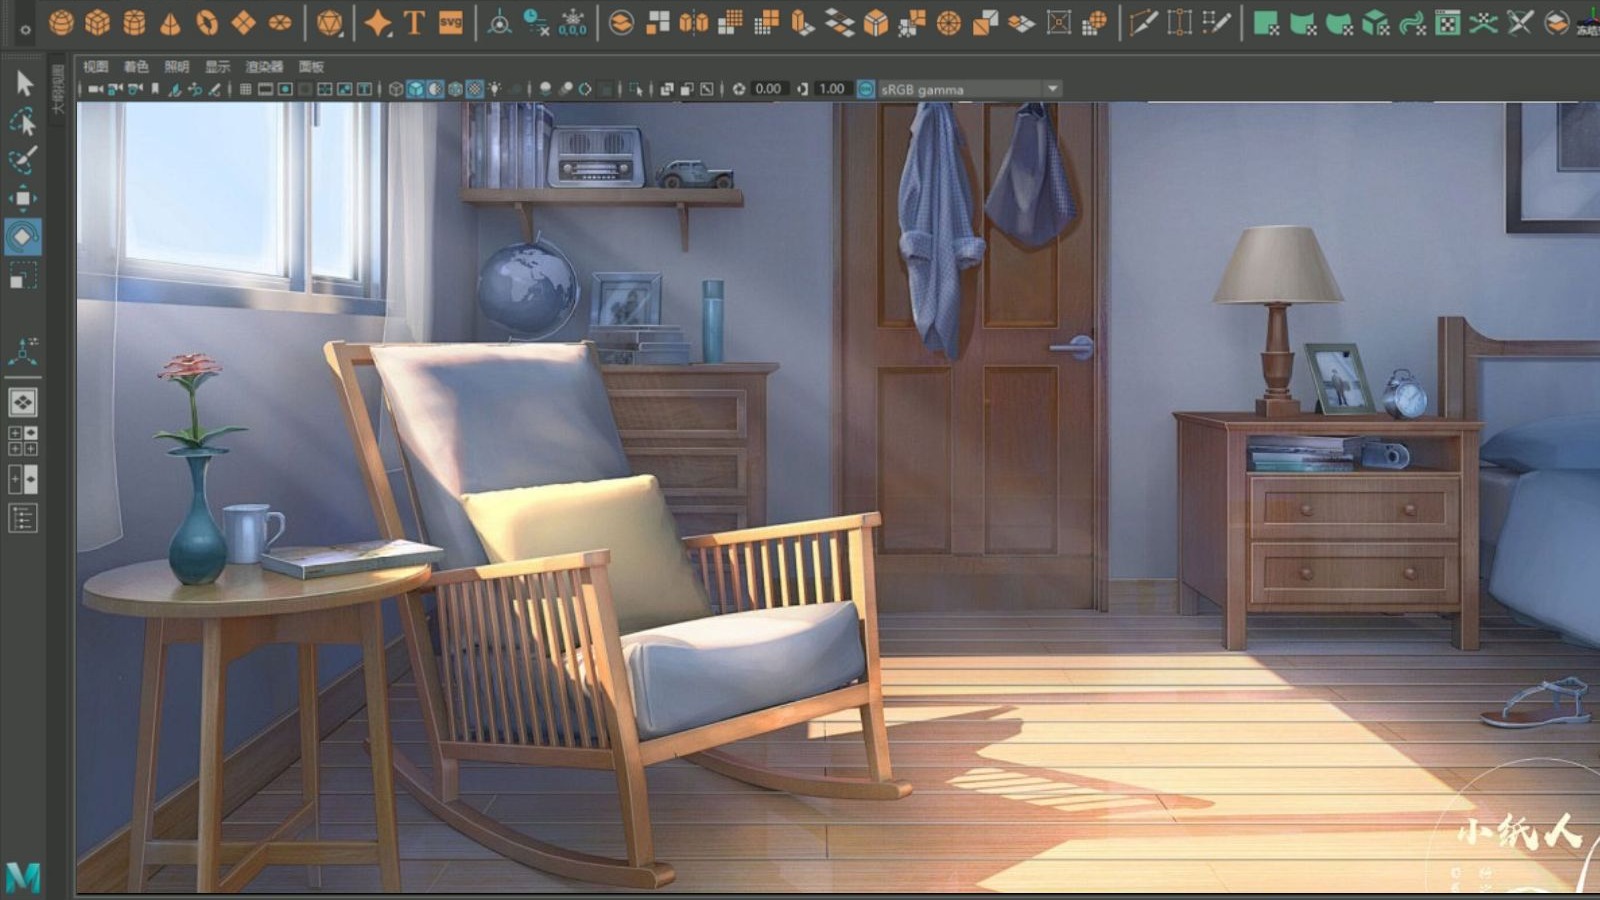
Task: Activate the Lasso select tool
Action: [23, 121]
